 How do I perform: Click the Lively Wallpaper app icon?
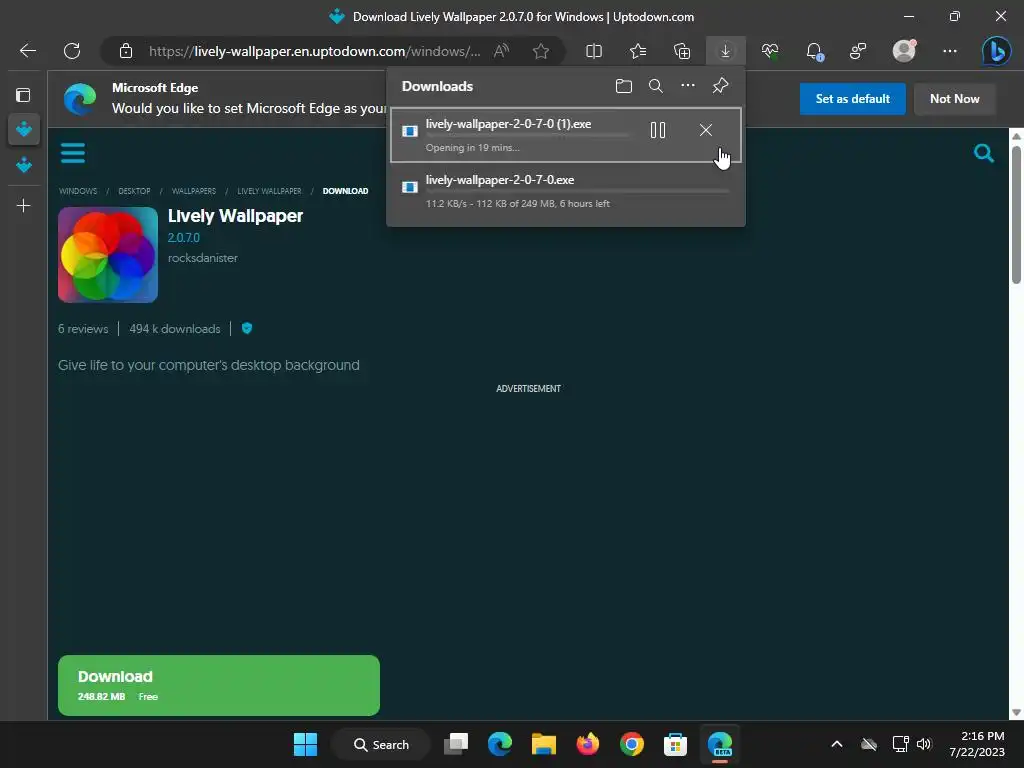tap(108, 255)
